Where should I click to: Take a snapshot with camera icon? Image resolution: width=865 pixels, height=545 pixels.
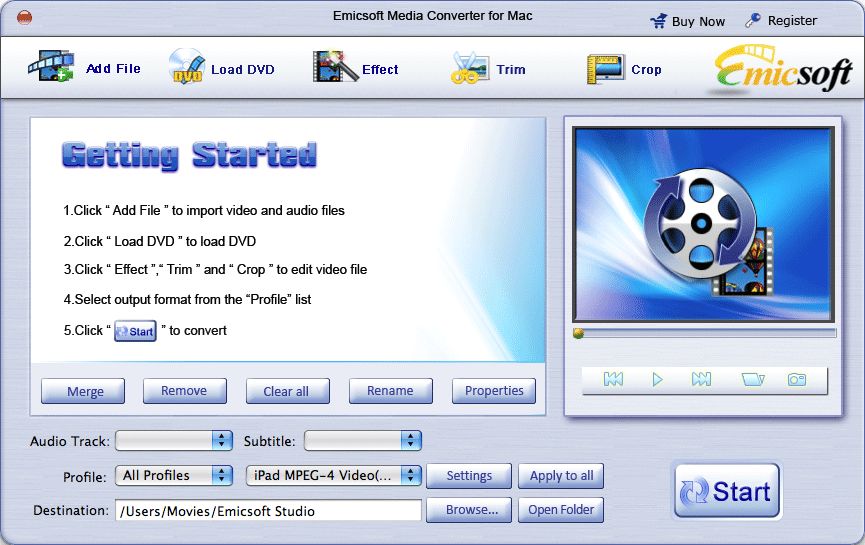tap(797, 379)
